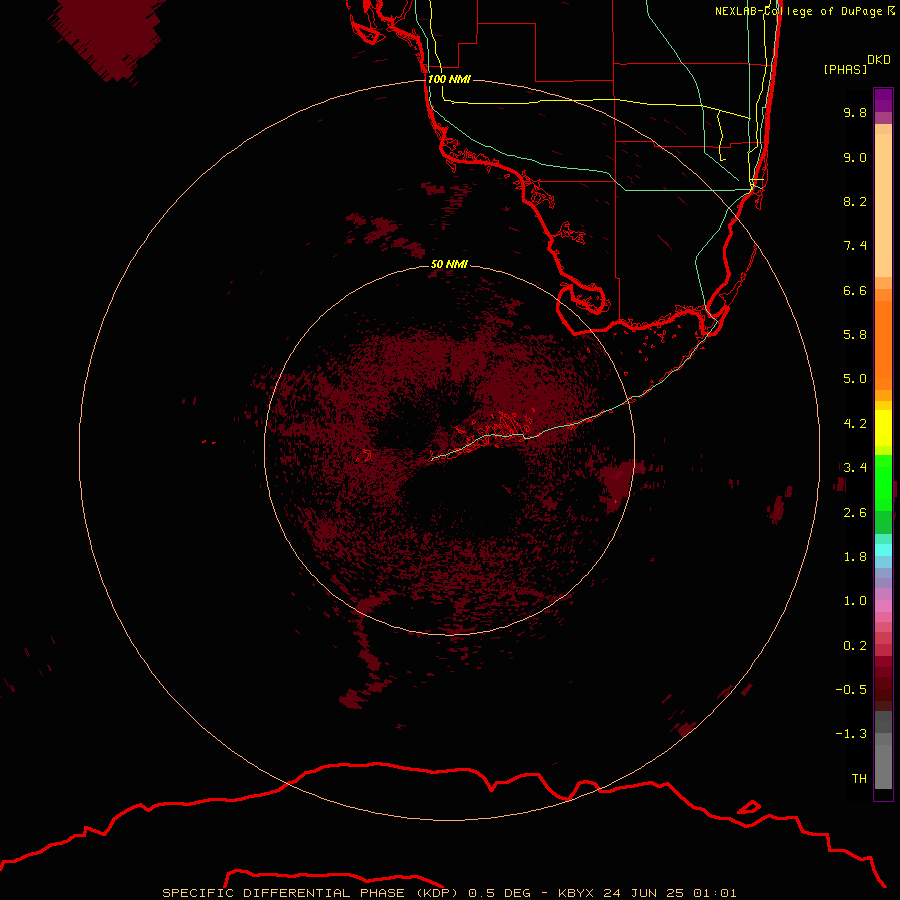Select the pink color bar segment
This screenshot has width=900, height=900.
(883, 606)
